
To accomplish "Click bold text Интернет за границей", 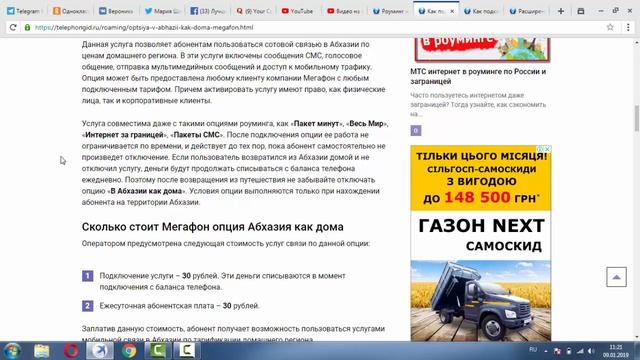I will [x=124, y=135].
